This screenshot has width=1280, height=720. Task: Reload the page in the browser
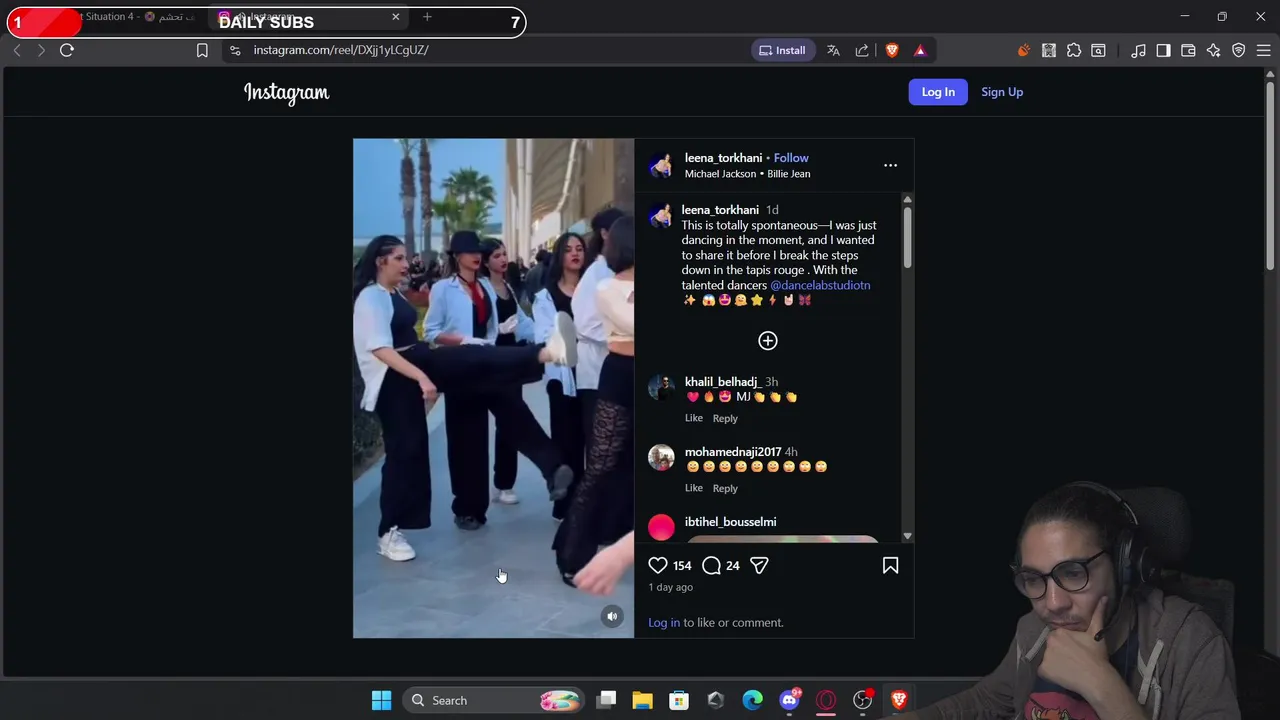click(x=67, y=50)
